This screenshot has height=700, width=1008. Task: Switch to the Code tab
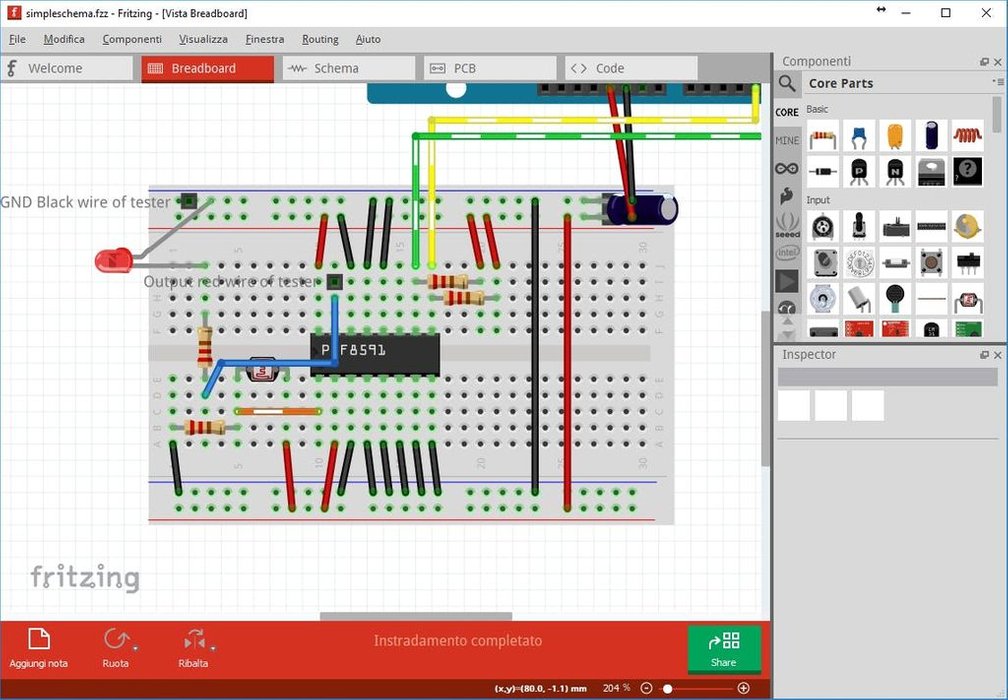click(631, 68)
